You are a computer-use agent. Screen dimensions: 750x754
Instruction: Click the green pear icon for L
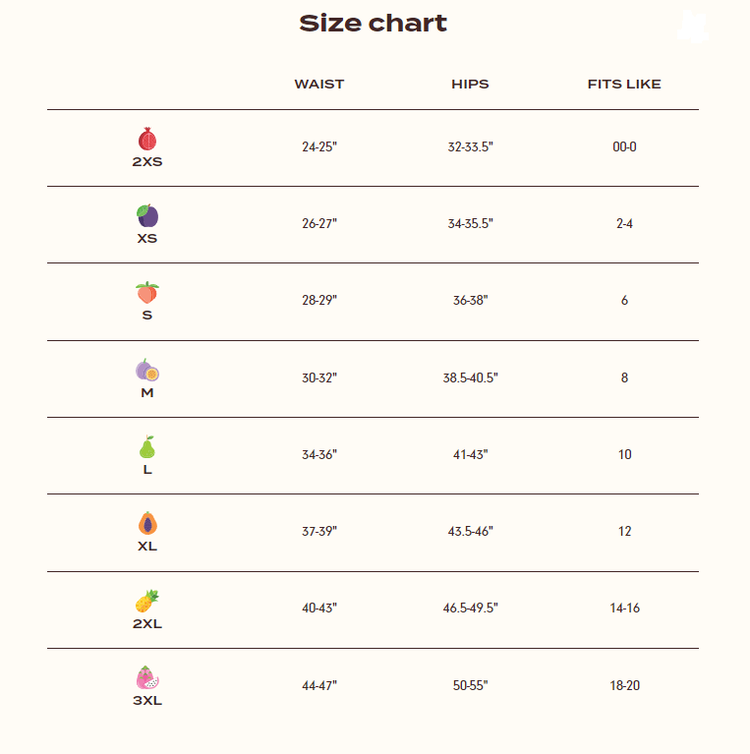tap(147, 447)
